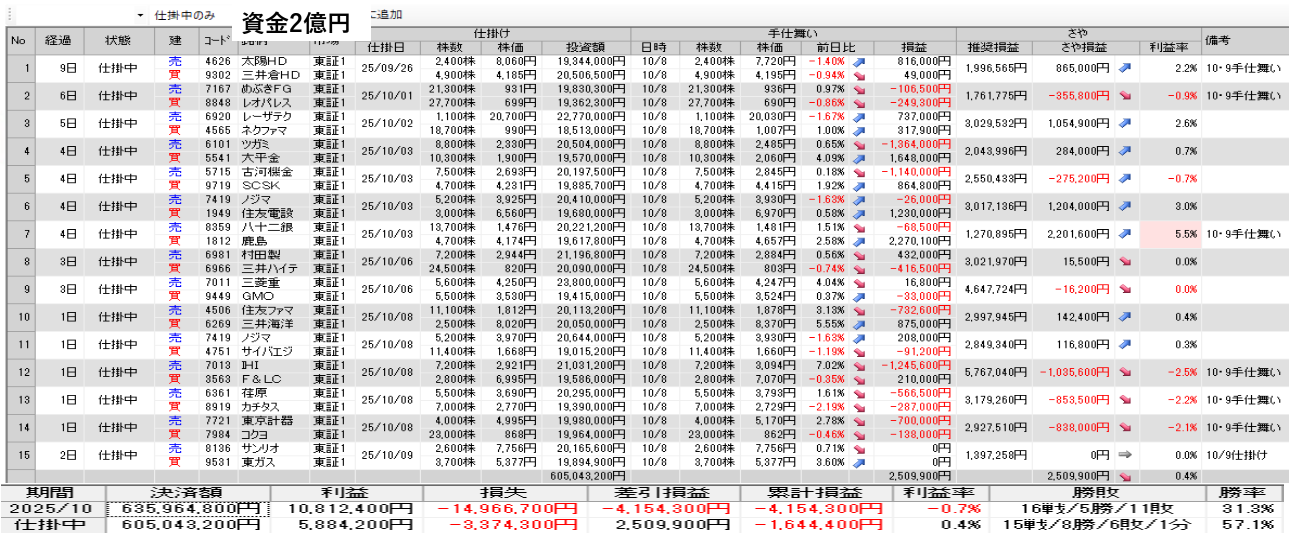Click the pink highlighted 5.5% profit rate cell
1289x533 pixels.
click(1169, 235)
